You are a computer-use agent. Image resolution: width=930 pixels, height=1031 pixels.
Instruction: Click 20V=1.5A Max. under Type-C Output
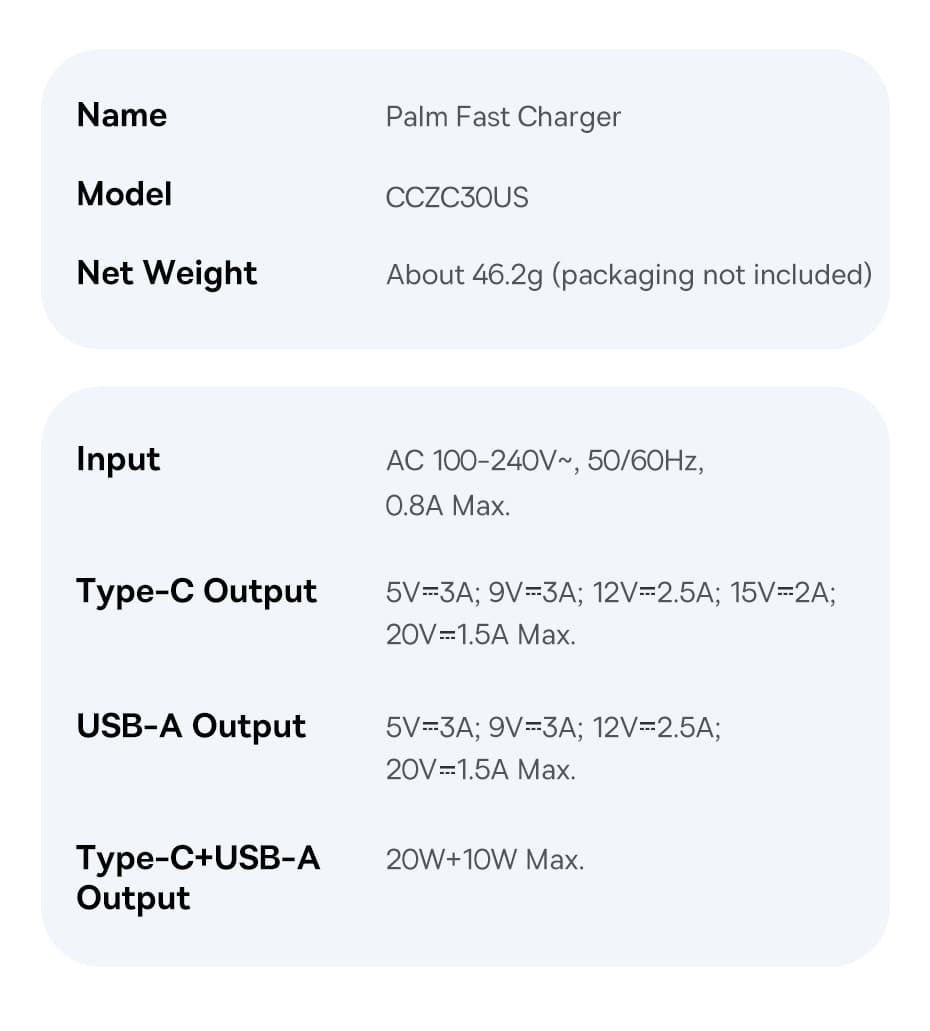[x=481, y=635]
